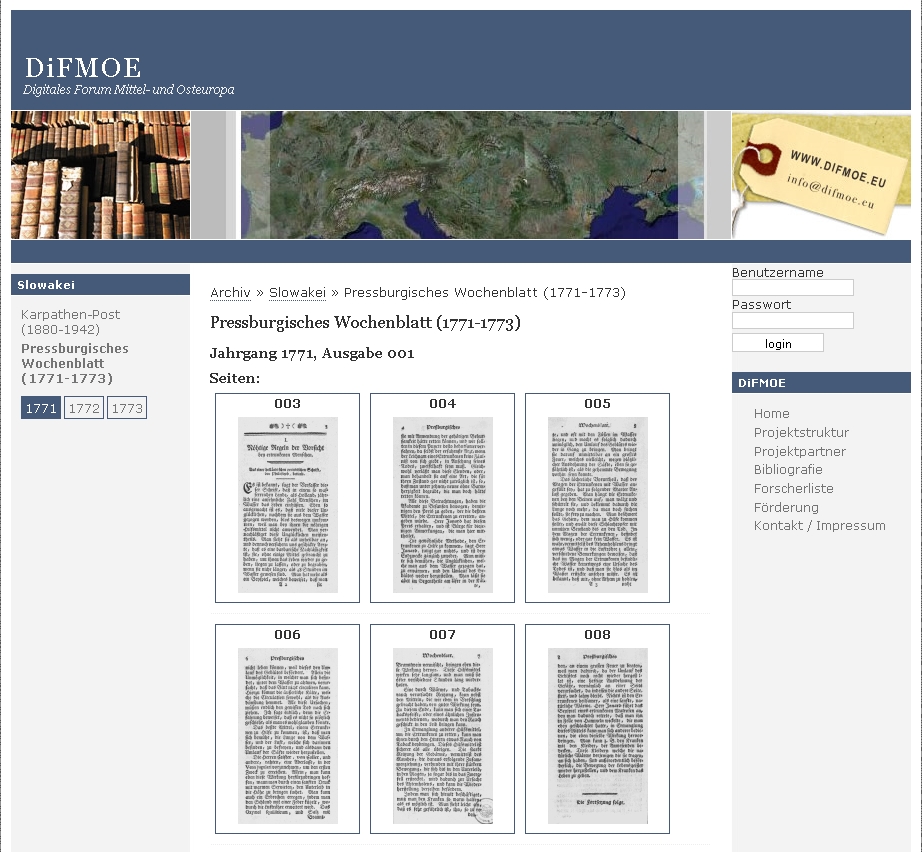Select year 1772 in sidebar
This screenshot has height=852, width=922.
tap(84, 408)
